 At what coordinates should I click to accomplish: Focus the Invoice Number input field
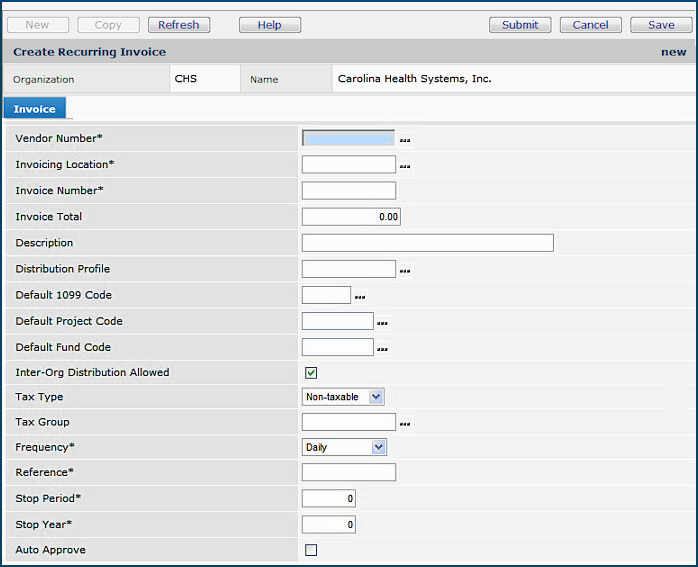(349, 191)
